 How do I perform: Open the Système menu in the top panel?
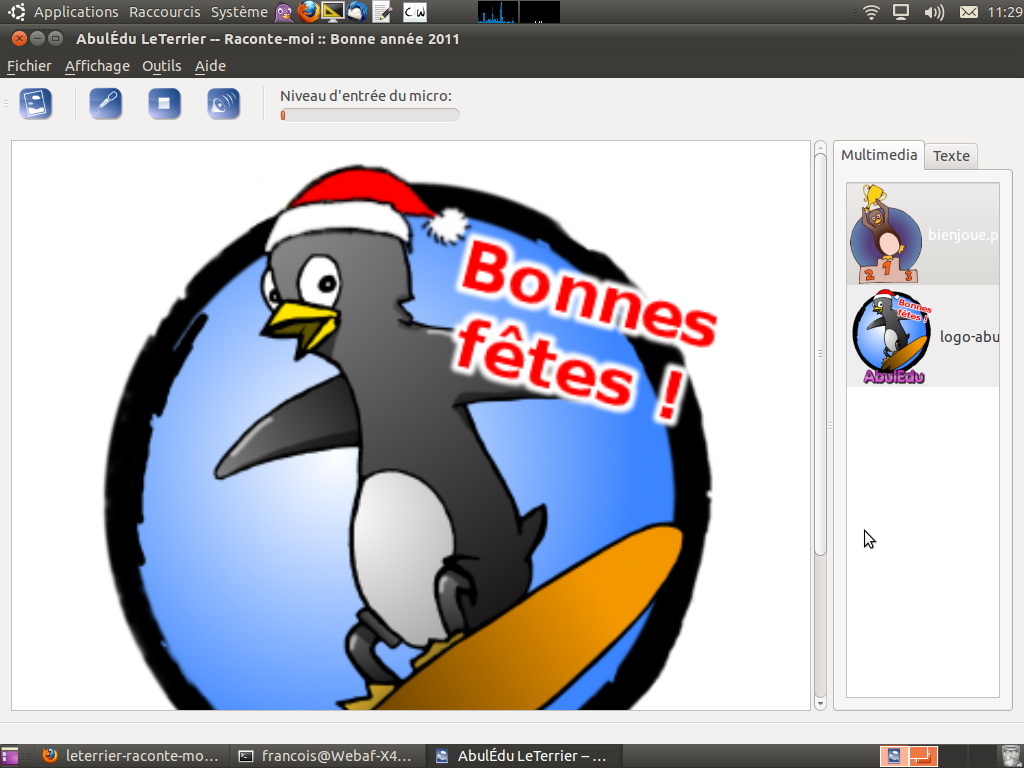click(239, 12)
